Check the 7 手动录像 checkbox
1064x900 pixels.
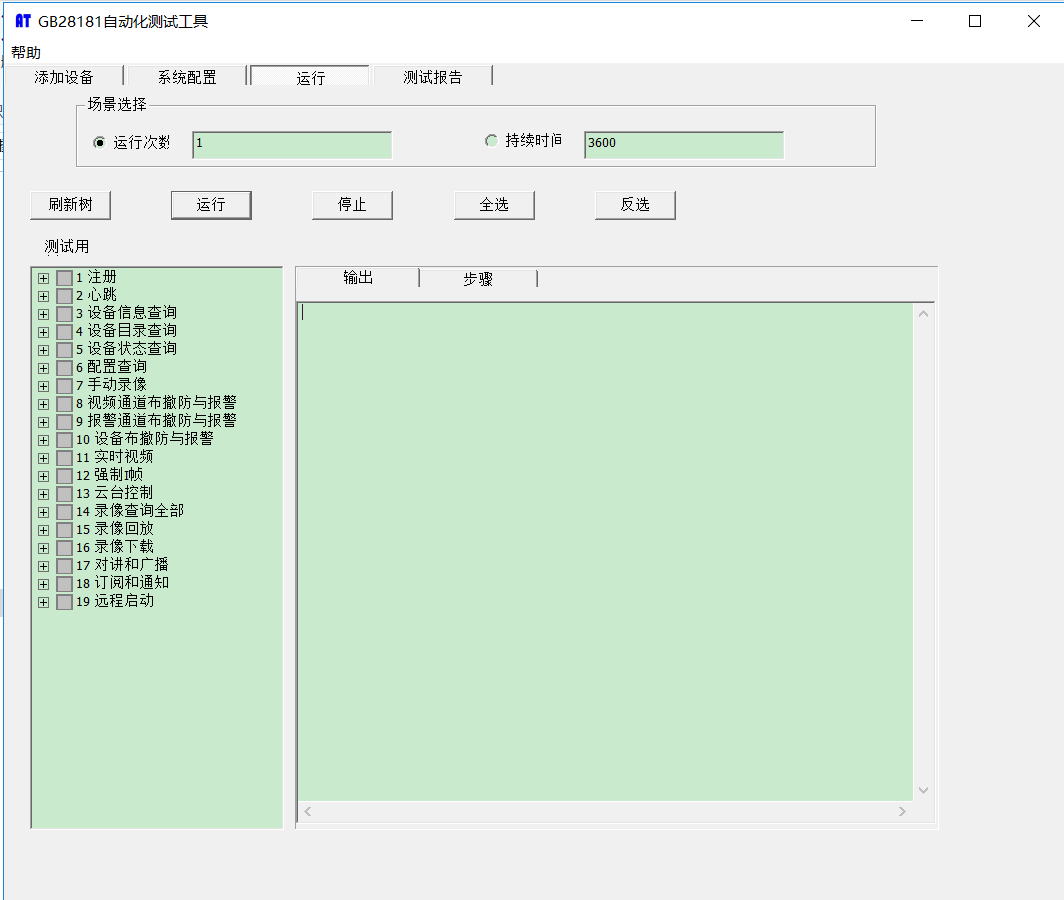64,386
